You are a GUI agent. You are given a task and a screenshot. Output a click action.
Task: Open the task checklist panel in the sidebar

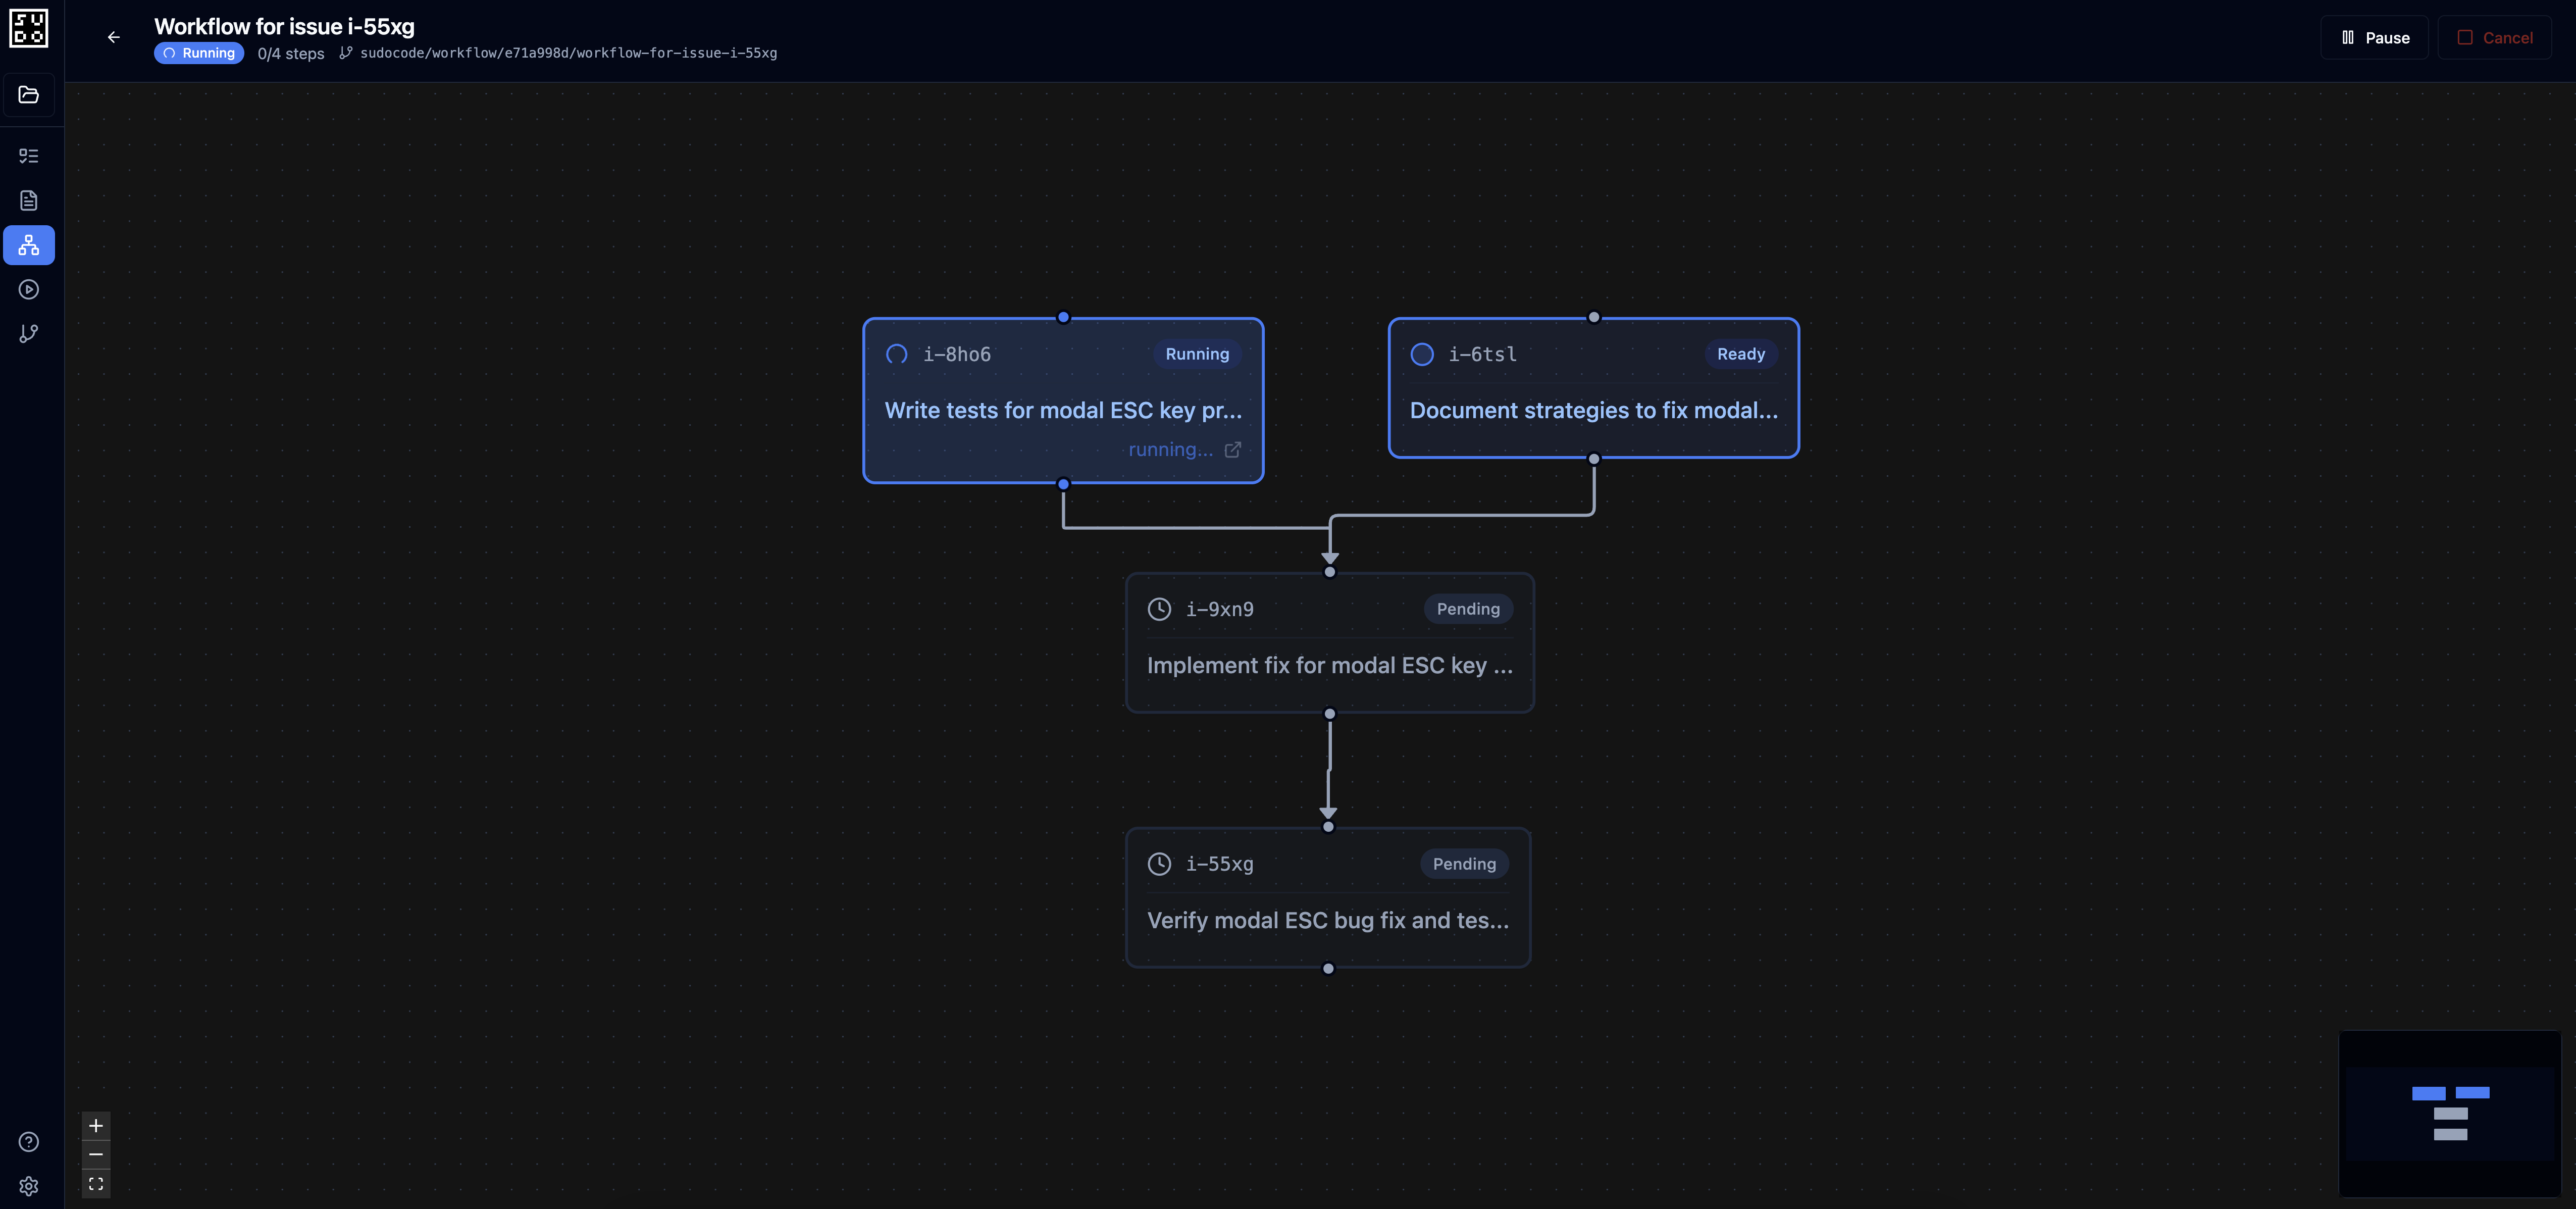pyautogui.click(x=29, y=156)
